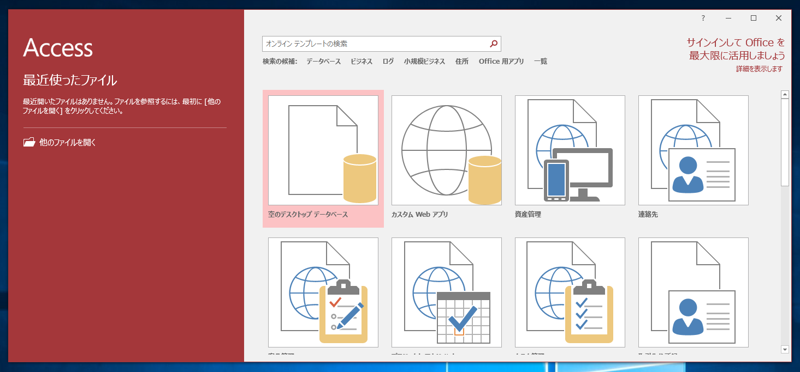Click the Office 用アプリ suggestion
800x372 pixels.
pyautogui.click(x=501, y=61)
